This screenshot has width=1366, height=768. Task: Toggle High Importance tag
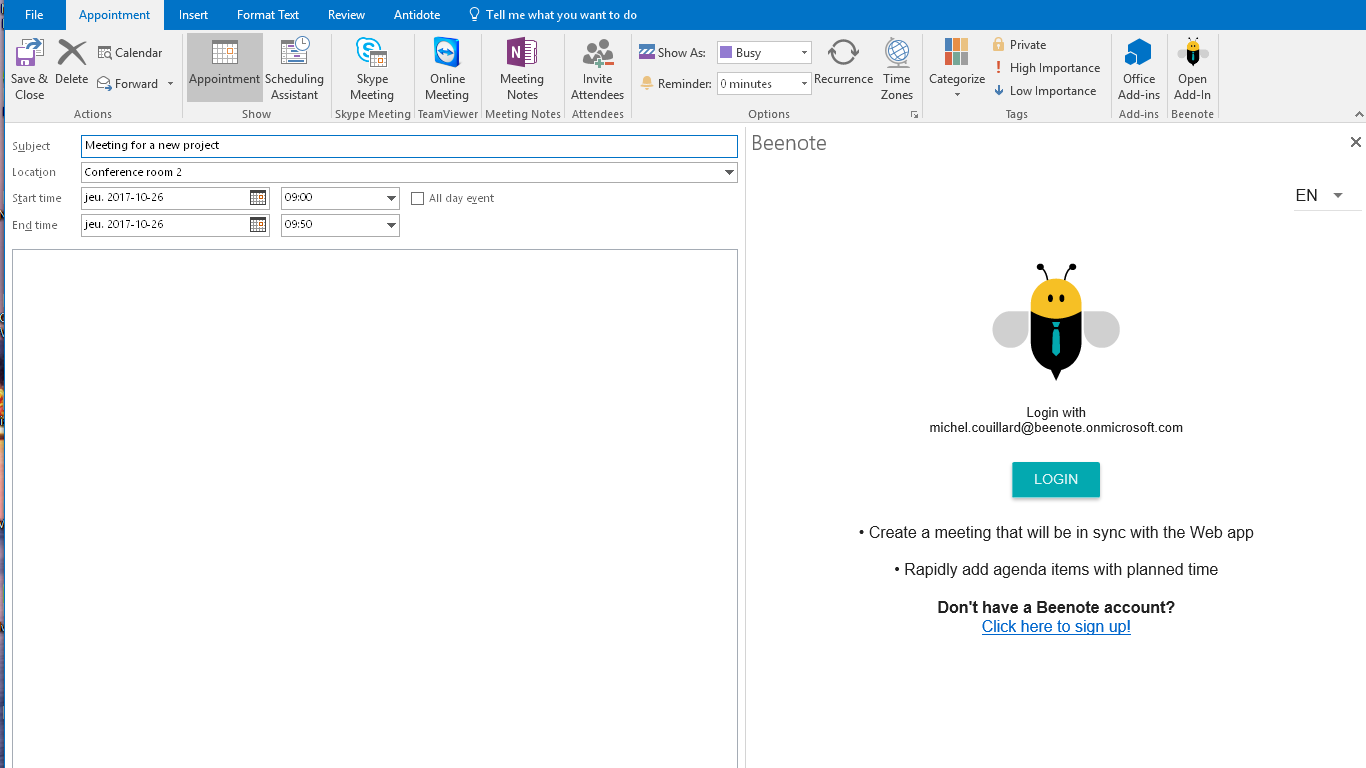[x=1046, y=68]
